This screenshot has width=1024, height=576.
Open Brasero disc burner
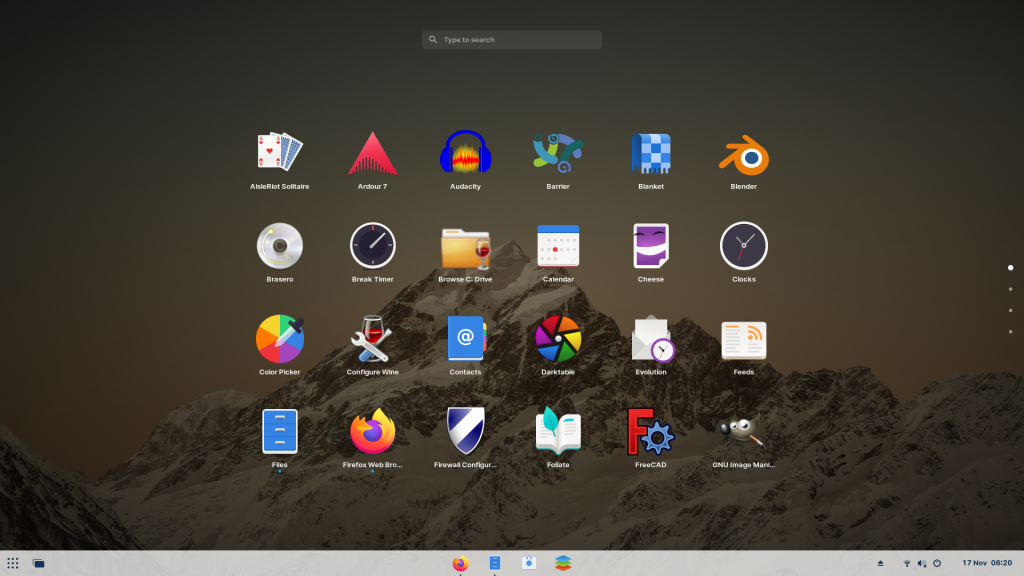point(280,246)
